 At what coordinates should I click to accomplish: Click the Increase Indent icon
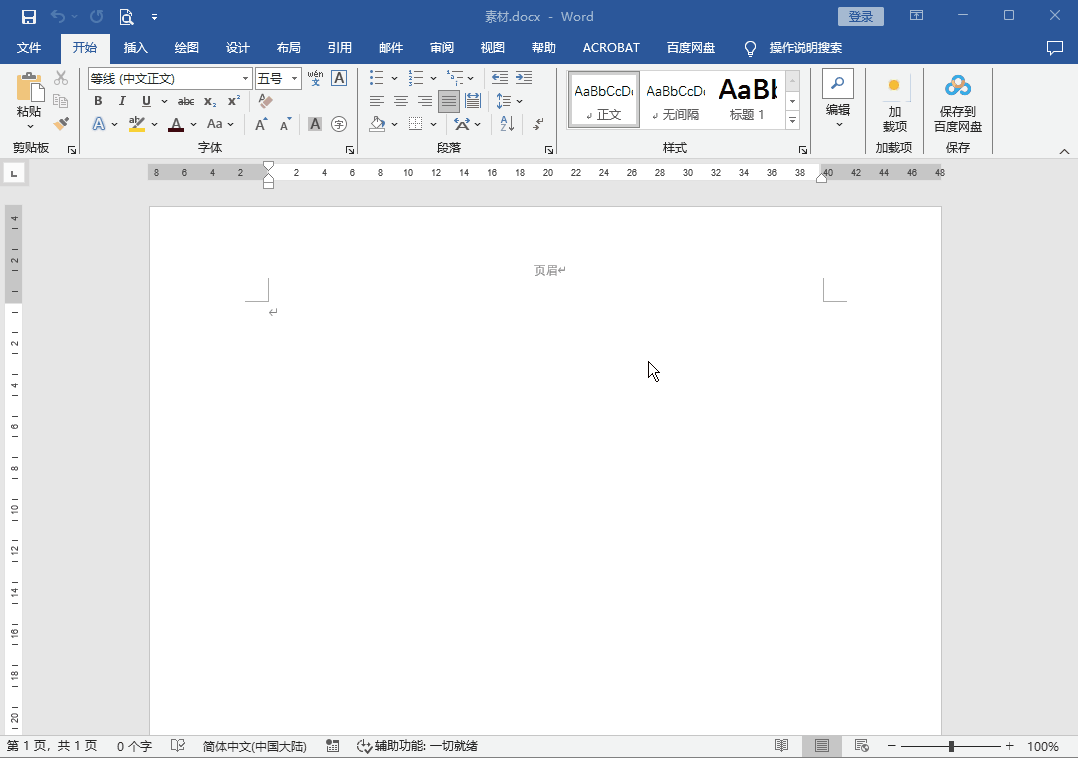pyautogui.click(x=523, y=78)
